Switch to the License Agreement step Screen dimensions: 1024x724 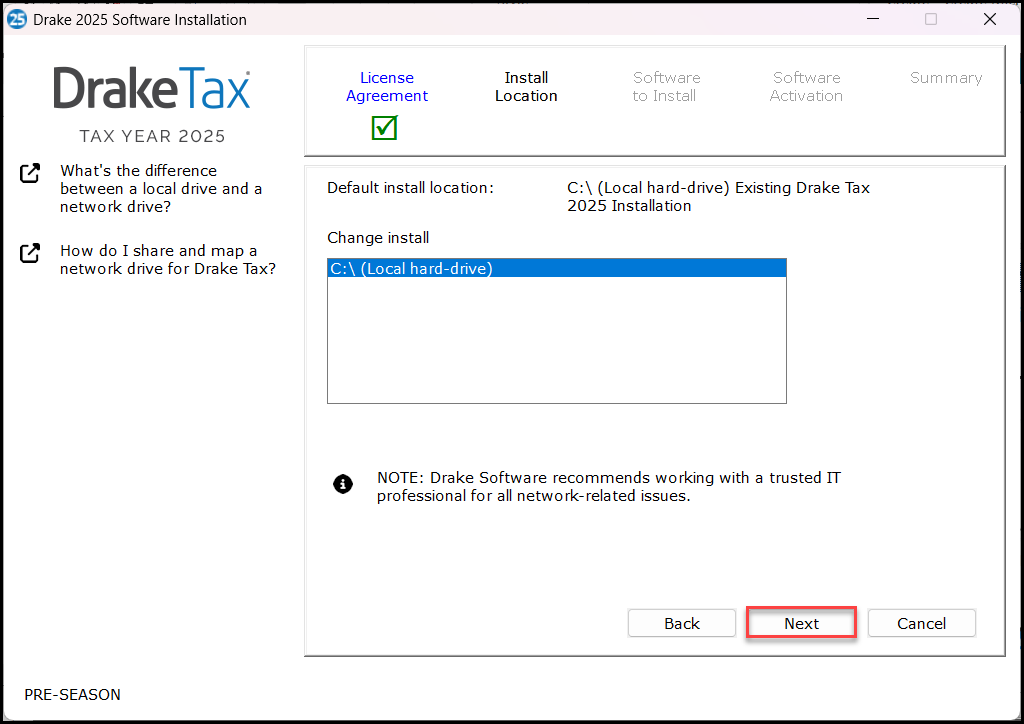[x=387, y=86]
